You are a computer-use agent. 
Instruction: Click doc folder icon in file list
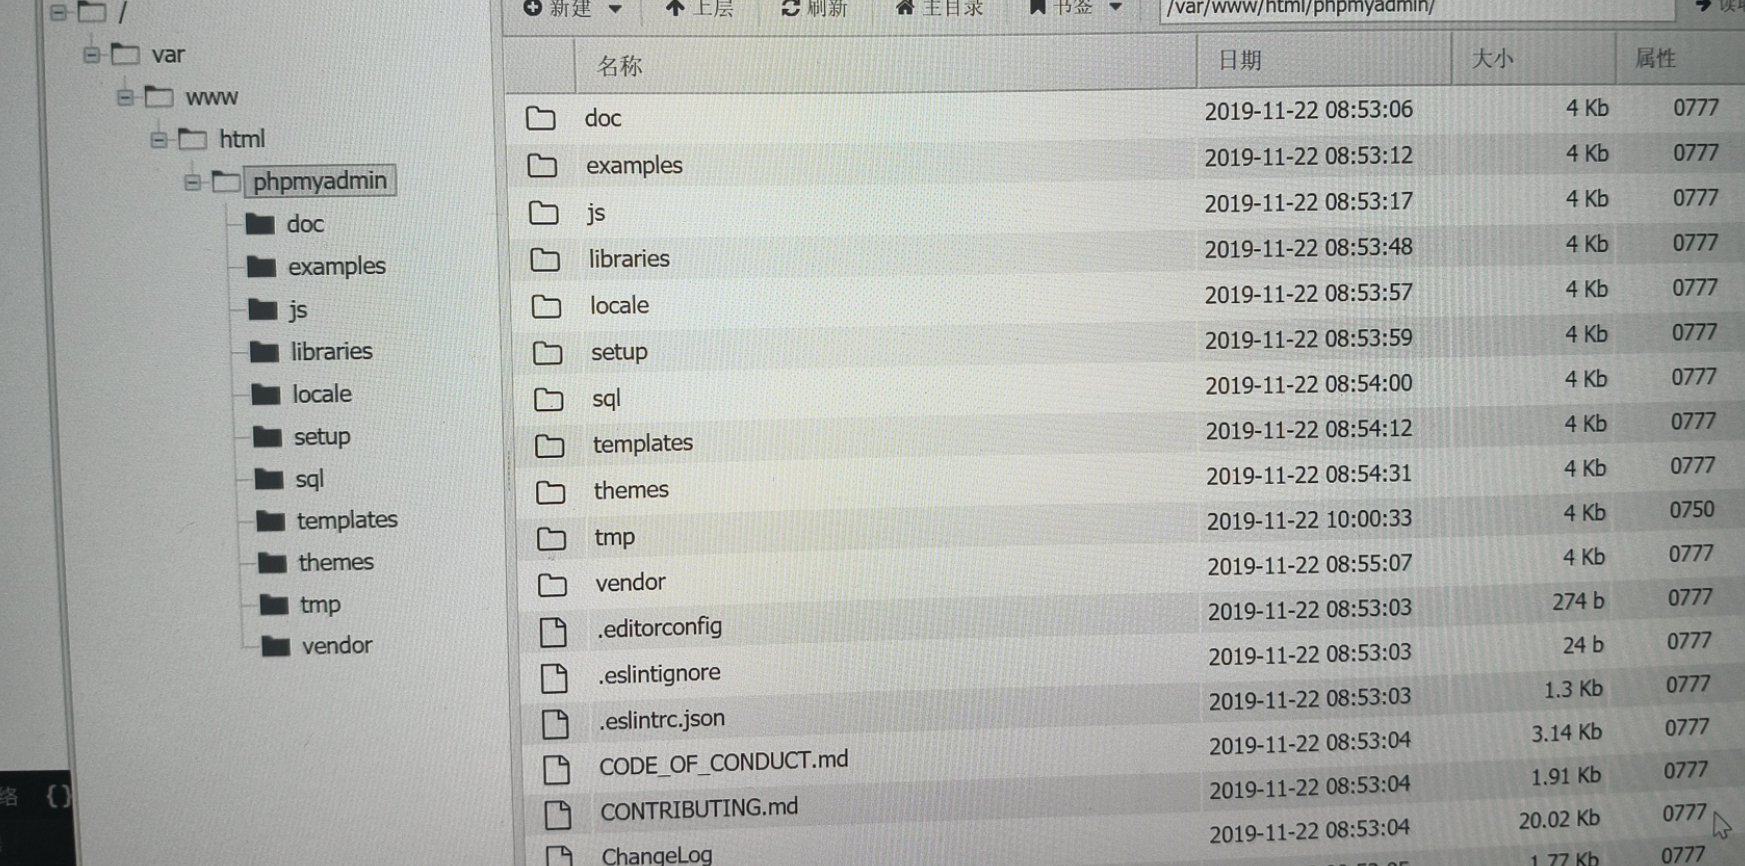pyautogui.click(x=541, y=119)
